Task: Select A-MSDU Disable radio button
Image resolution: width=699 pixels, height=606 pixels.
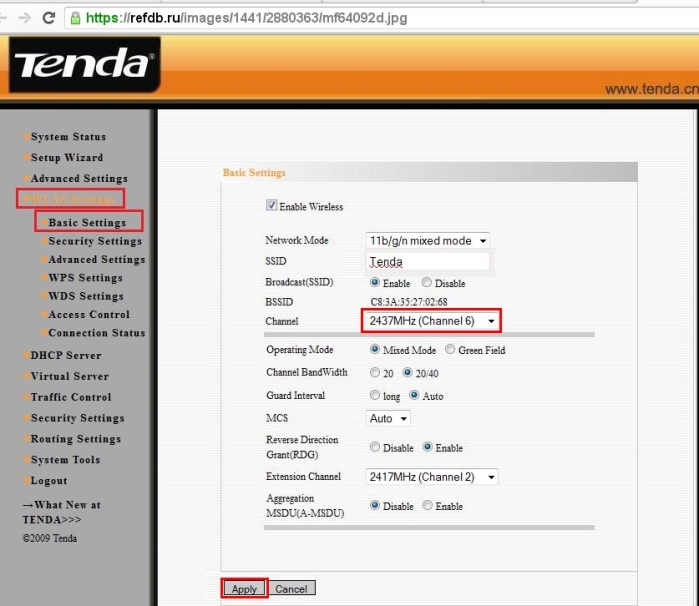Action: point(374,505)
